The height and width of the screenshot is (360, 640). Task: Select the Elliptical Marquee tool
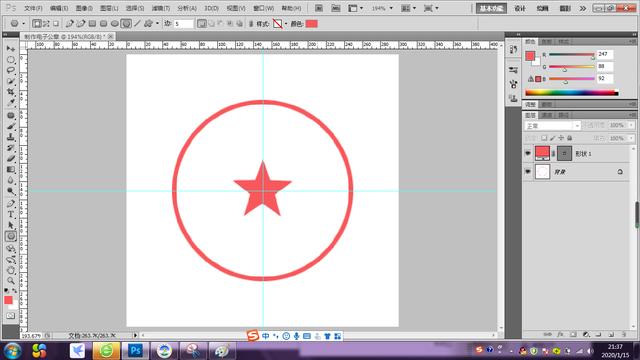click(11, 60)
